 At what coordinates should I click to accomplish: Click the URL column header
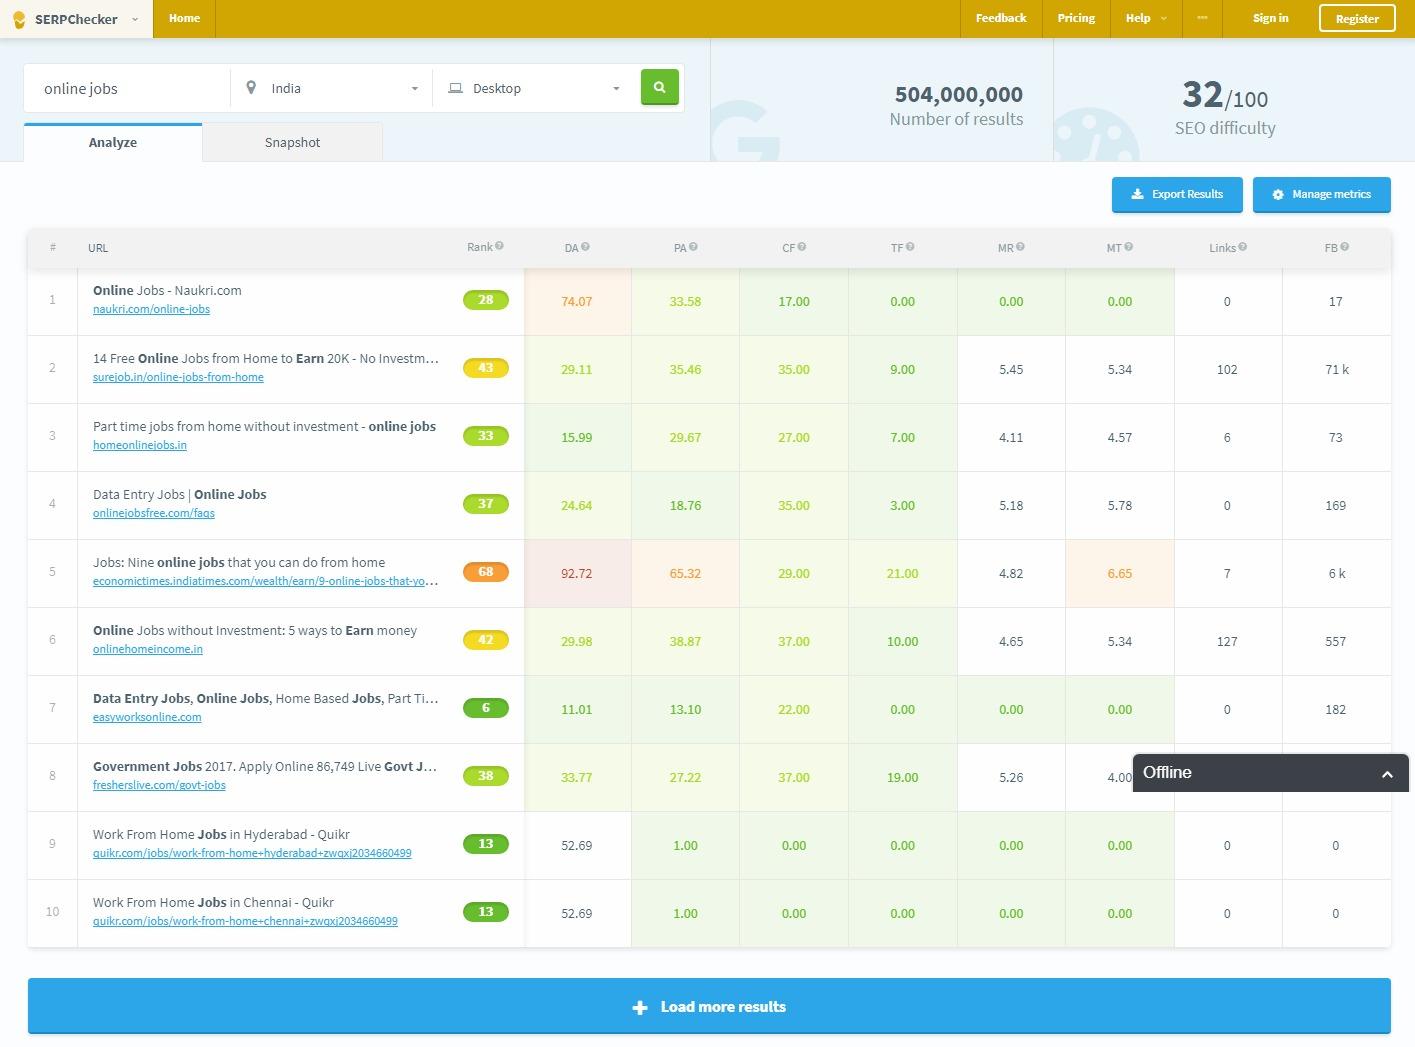coord(98,248)
